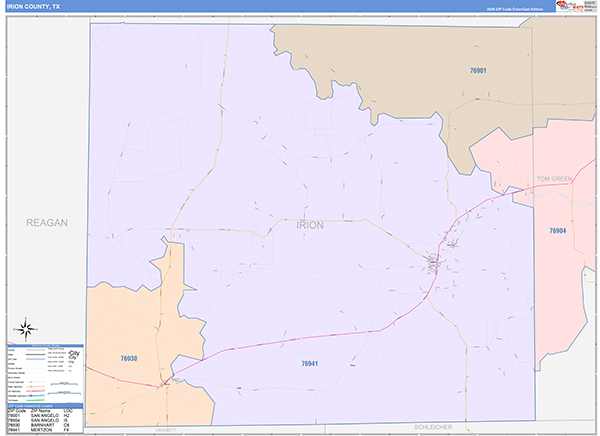Click the orange state highways legend line

(36, 387)
